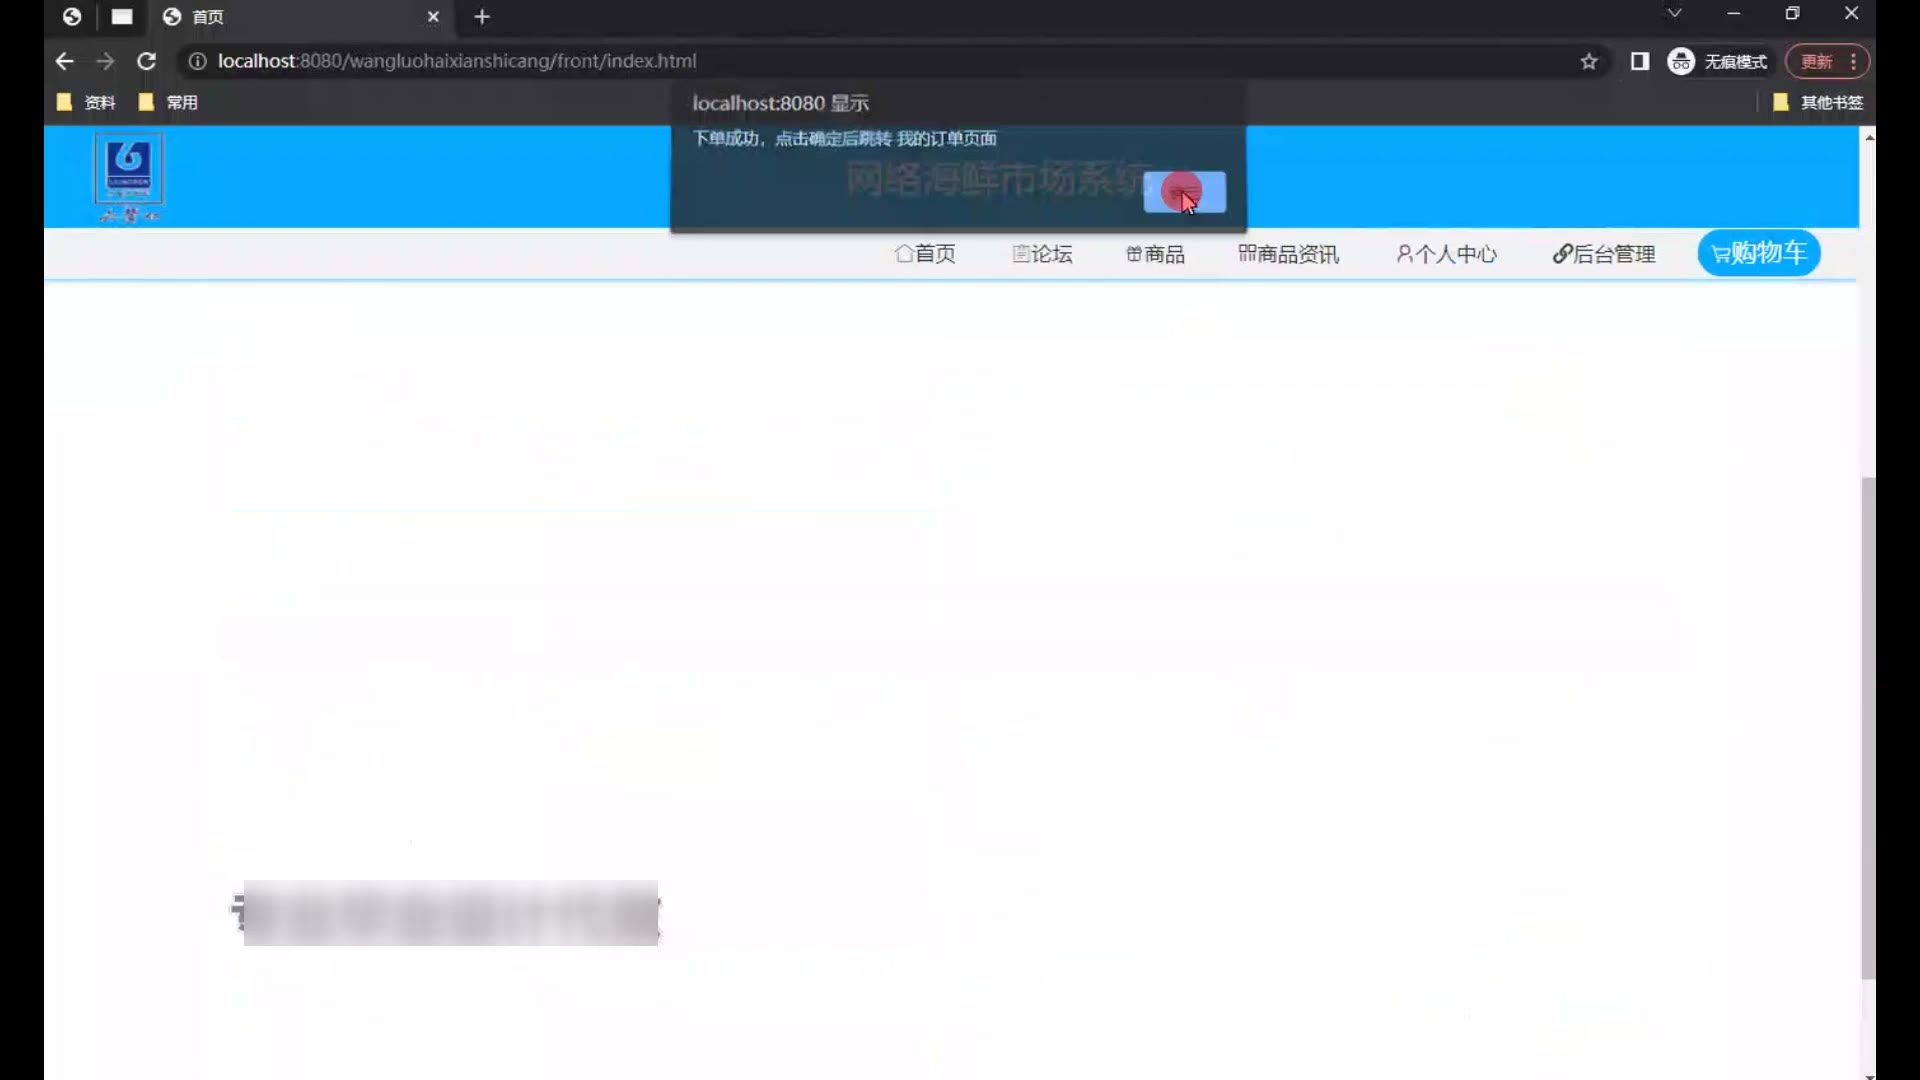The image size is (1920, 1080).
Task: Open the 商品资讯 nav item
Action: [1288, 254]
